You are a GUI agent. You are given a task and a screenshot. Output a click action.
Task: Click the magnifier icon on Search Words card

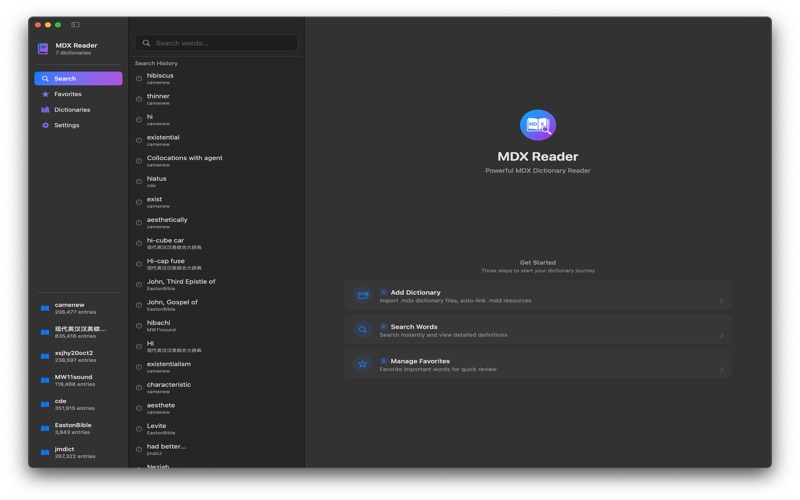pyautogui.click(x=363, y=330)
